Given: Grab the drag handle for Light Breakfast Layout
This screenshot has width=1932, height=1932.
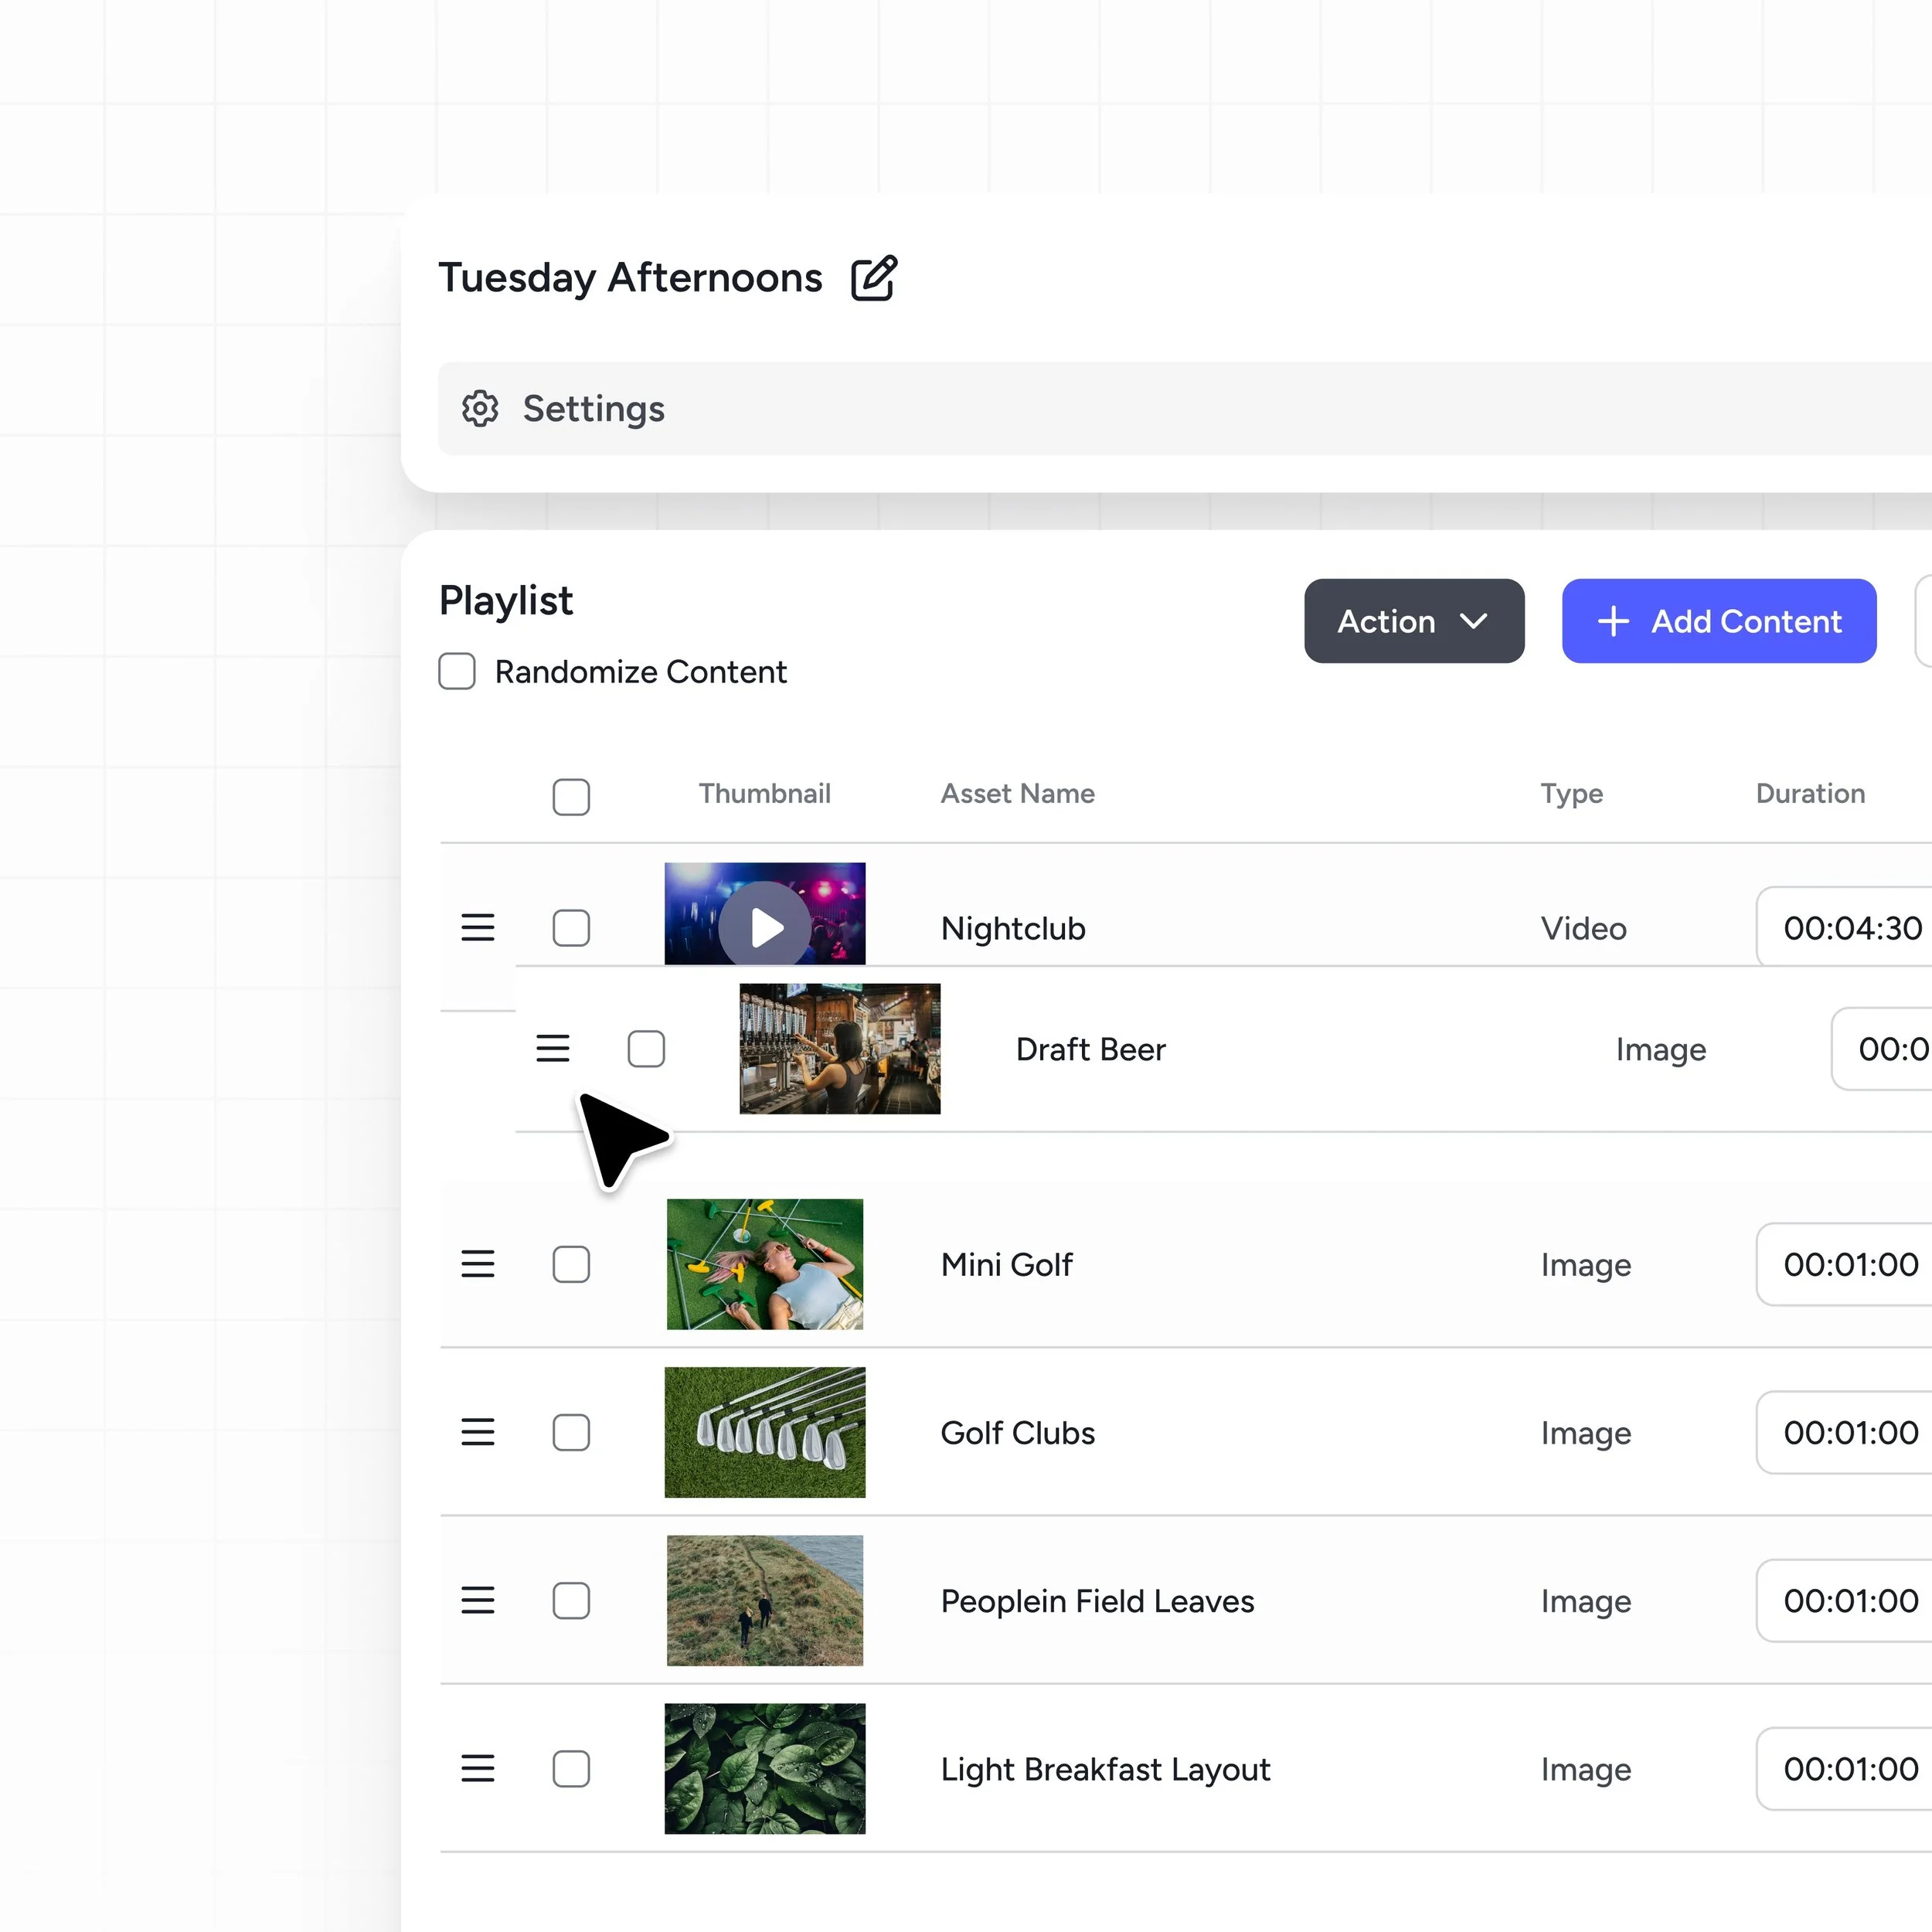Looking at the screenshot, I should [477, 1768].
